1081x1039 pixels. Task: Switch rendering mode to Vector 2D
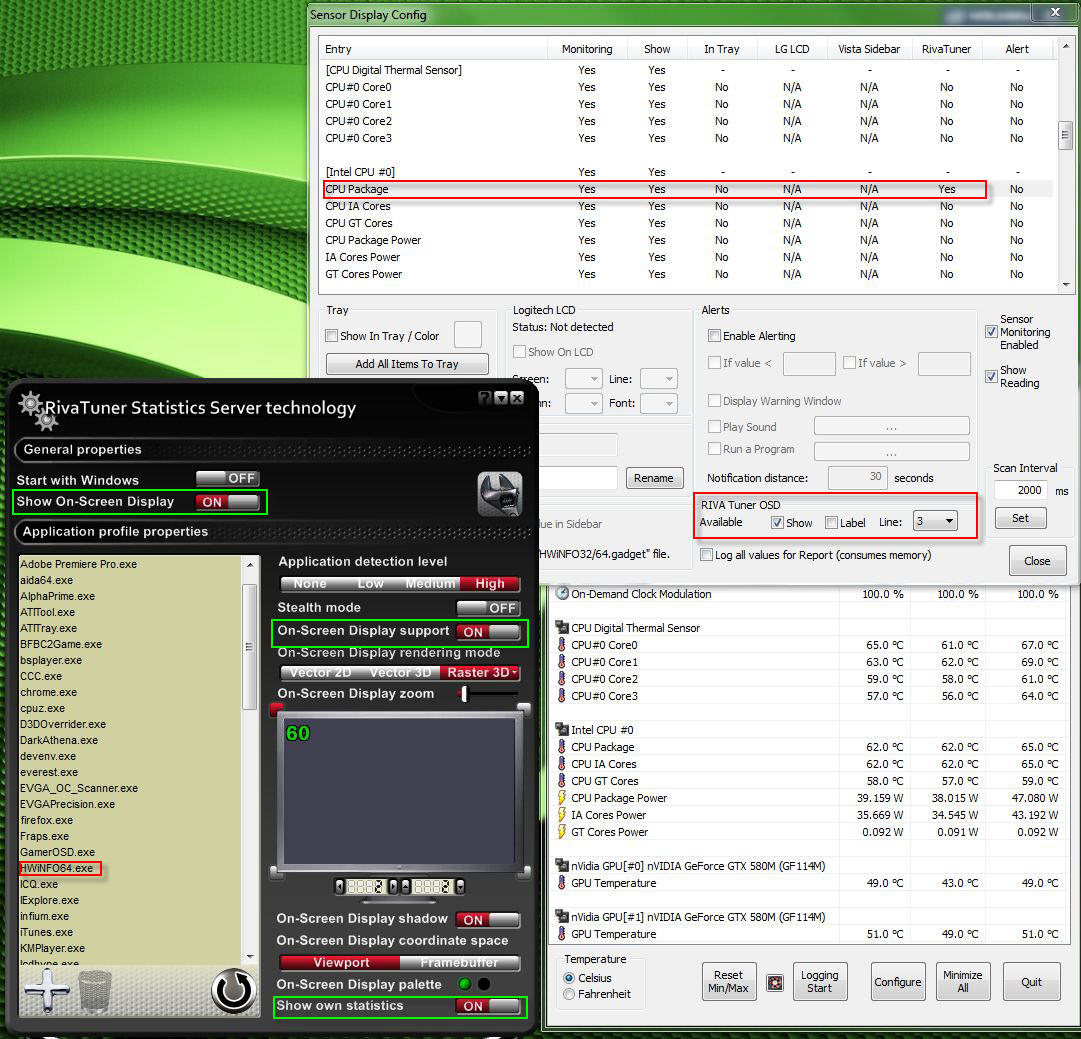point(321,672)
